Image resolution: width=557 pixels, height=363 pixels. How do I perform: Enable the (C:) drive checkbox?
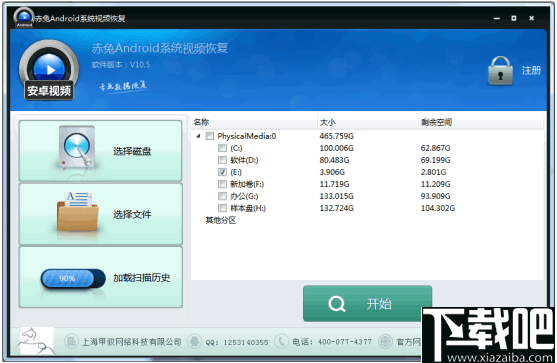222,148
